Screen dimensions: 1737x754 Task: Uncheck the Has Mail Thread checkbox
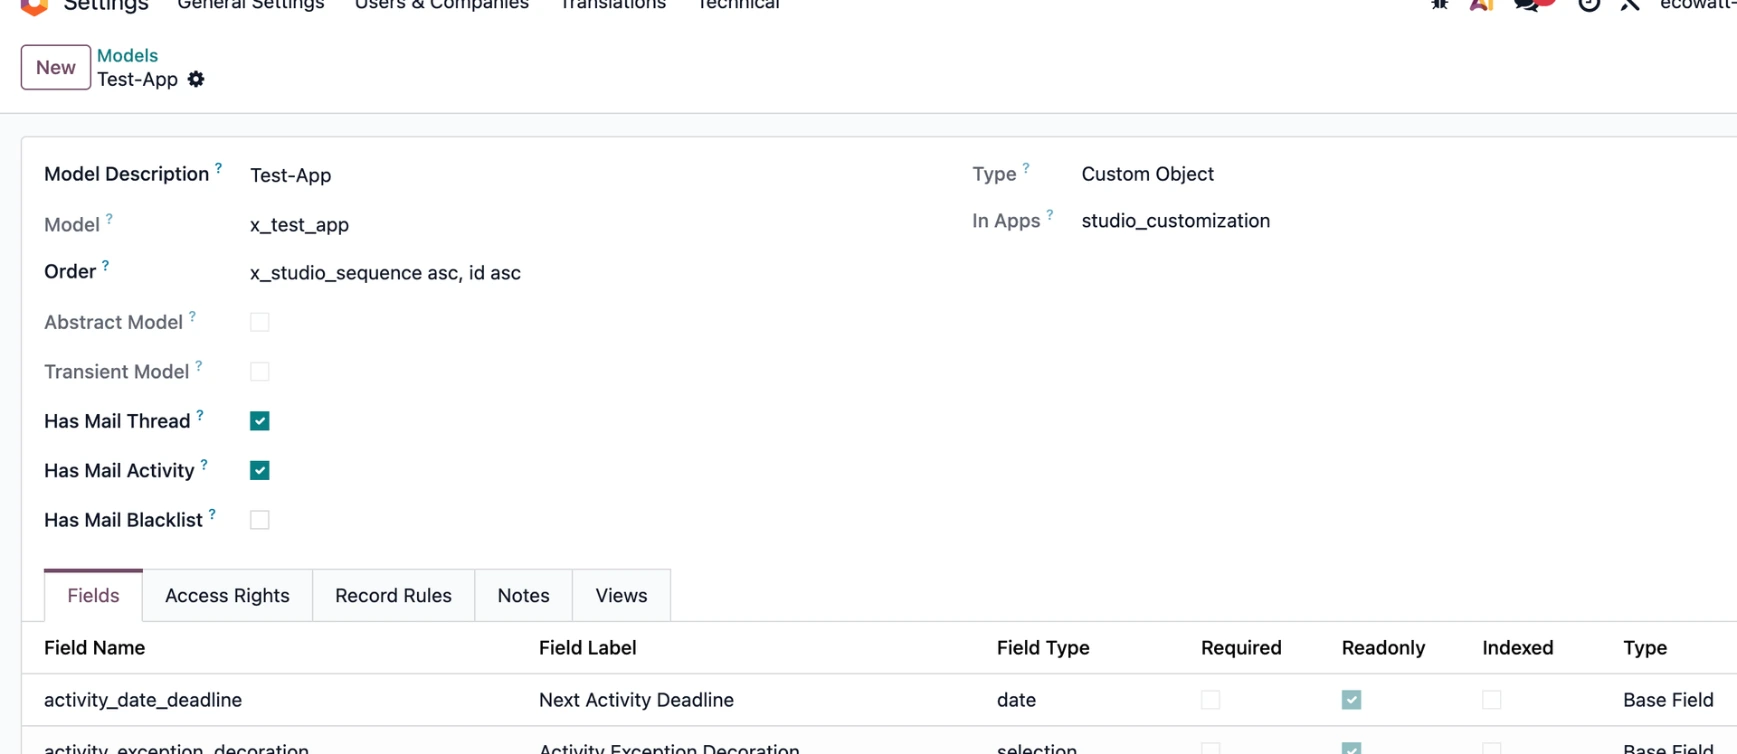coord(260,421)
